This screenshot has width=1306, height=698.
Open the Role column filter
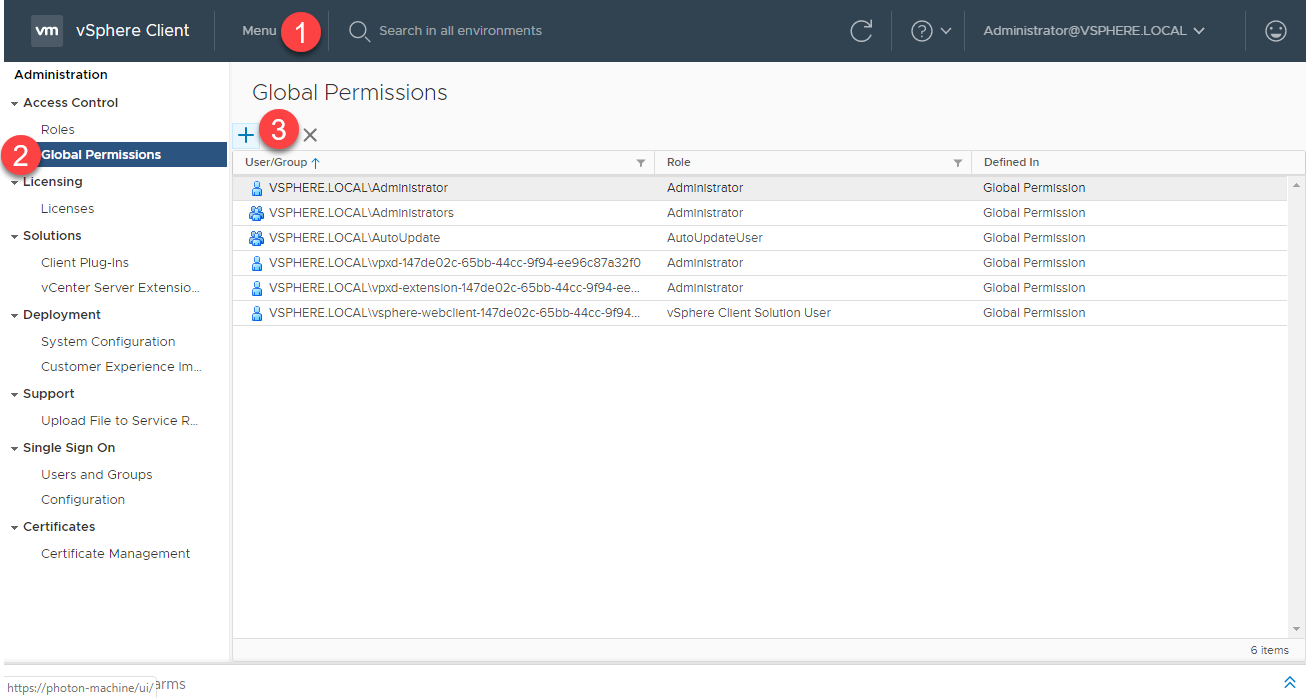click(x=957, y=163)
